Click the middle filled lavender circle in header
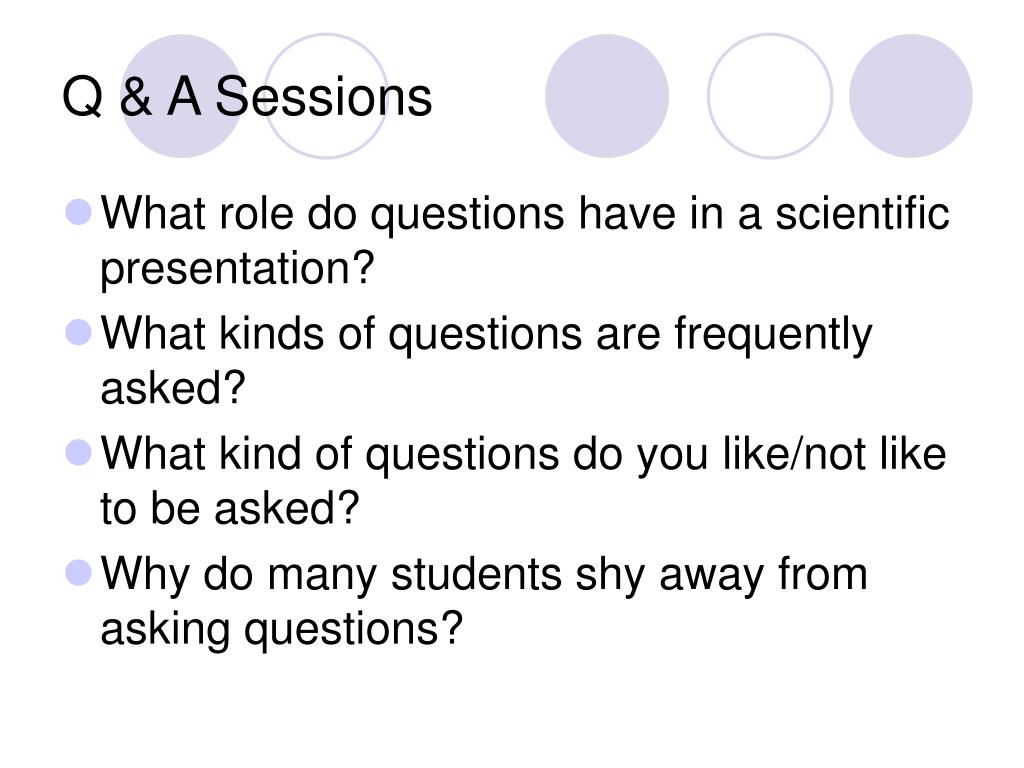 coord(607,96)
